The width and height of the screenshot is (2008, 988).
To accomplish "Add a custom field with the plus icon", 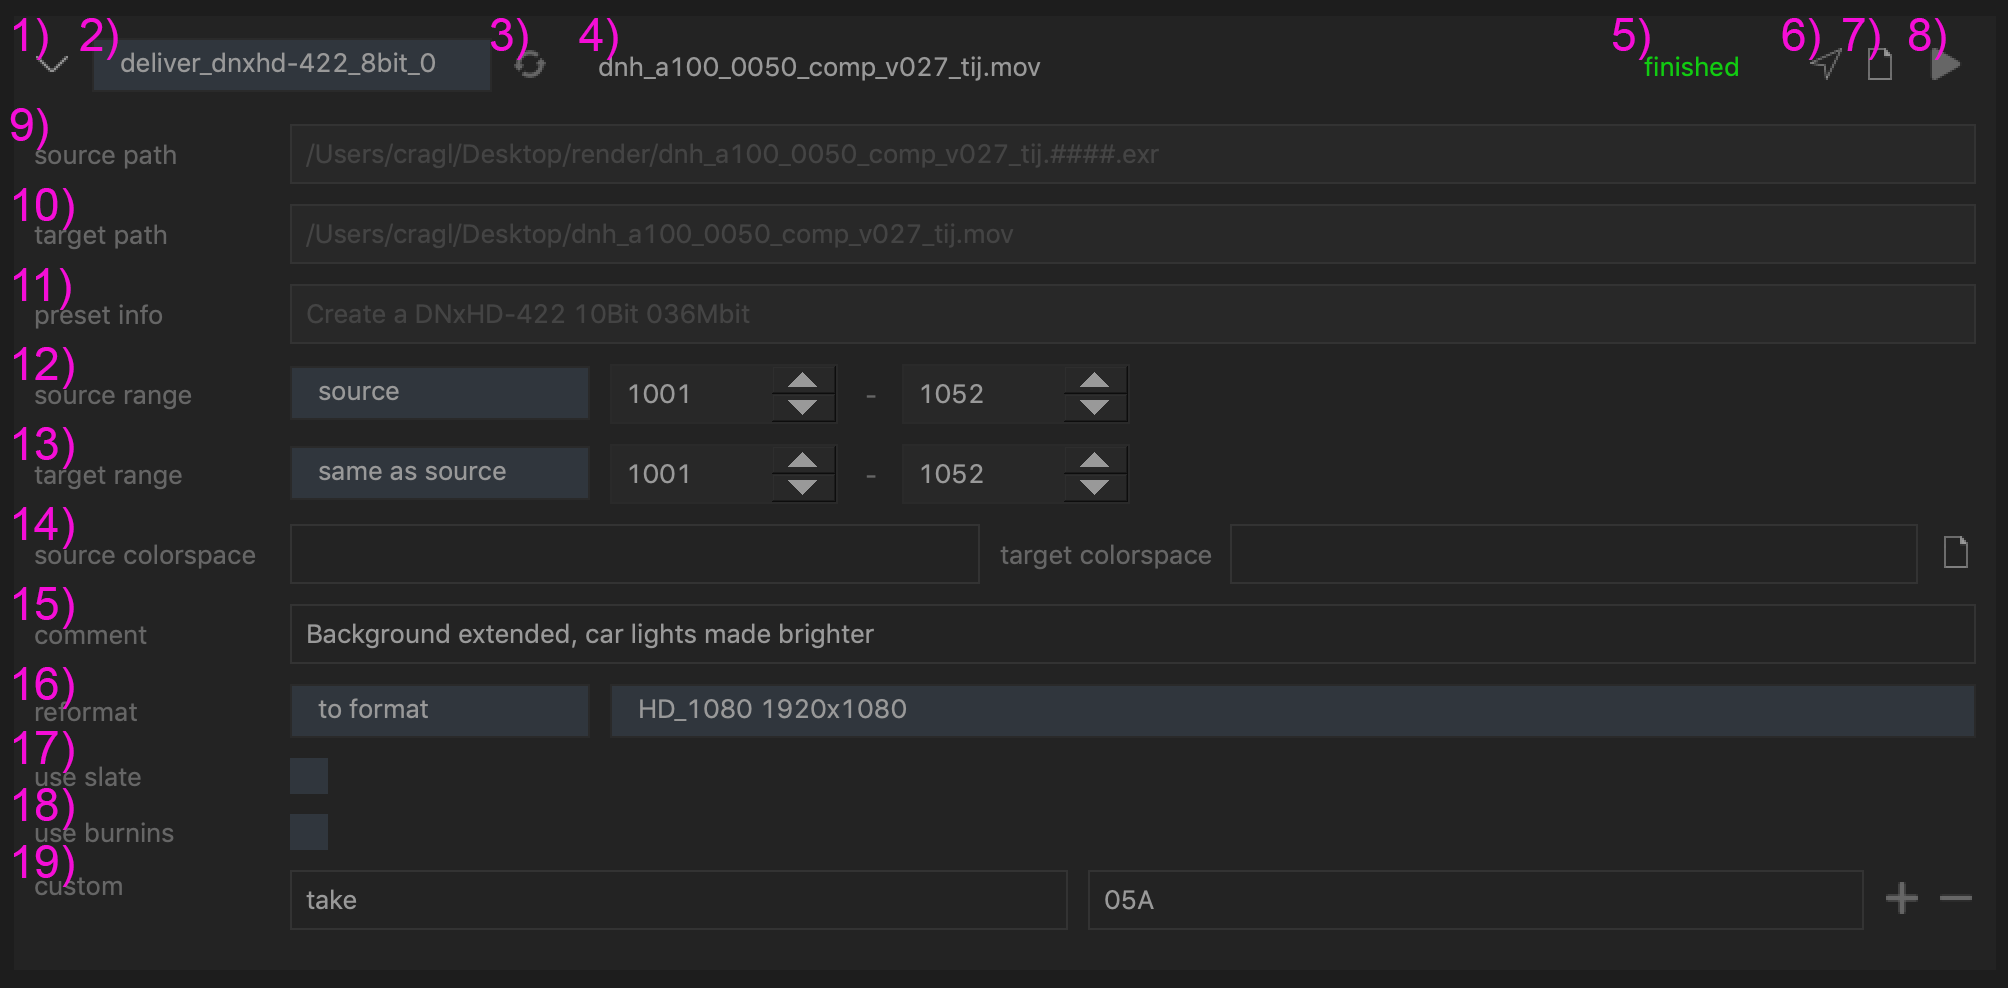I will click(x=1901, y=898).
